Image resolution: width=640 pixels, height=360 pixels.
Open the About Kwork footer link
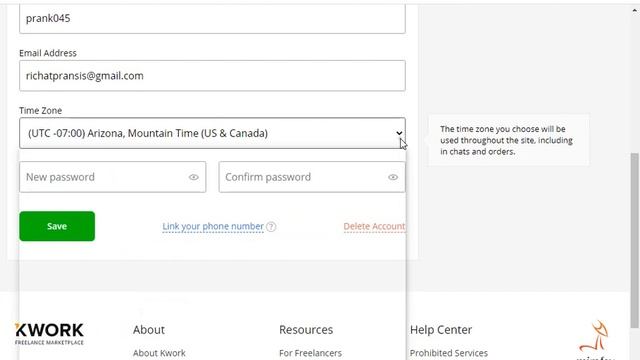159,353
